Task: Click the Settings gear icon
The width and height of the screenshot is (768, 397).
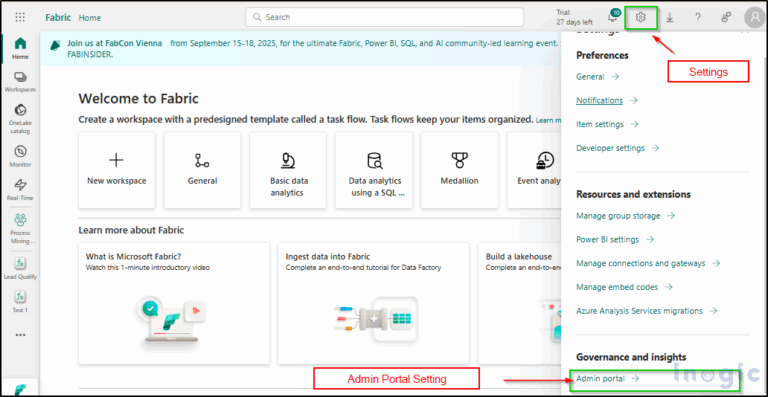Action: point(641,17)
